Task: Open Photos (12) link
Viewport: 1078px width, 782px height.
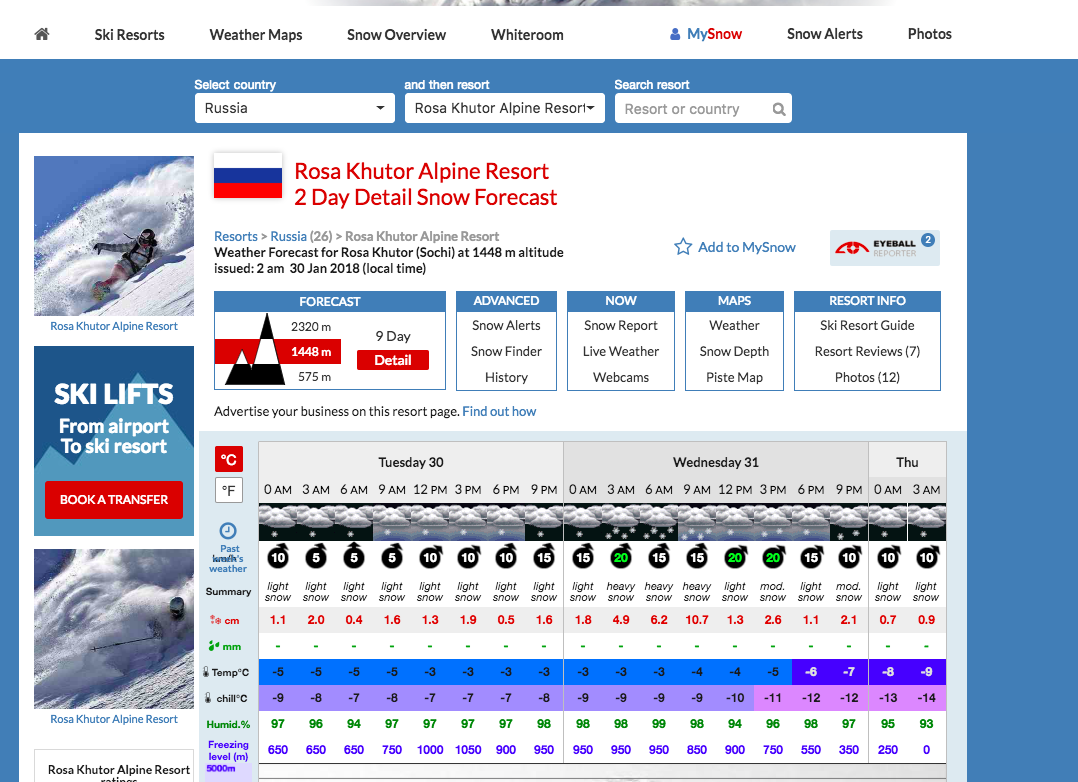Action: pos(867,378)
